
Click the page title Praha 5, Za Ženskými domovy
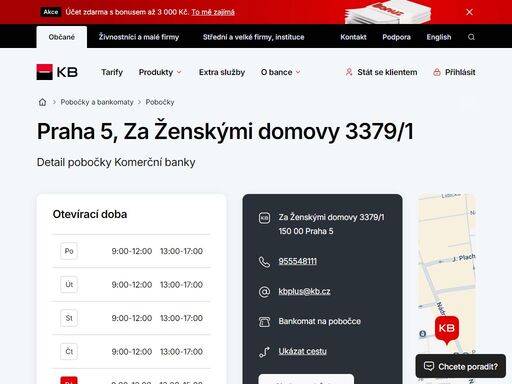[x=225, y=132]
